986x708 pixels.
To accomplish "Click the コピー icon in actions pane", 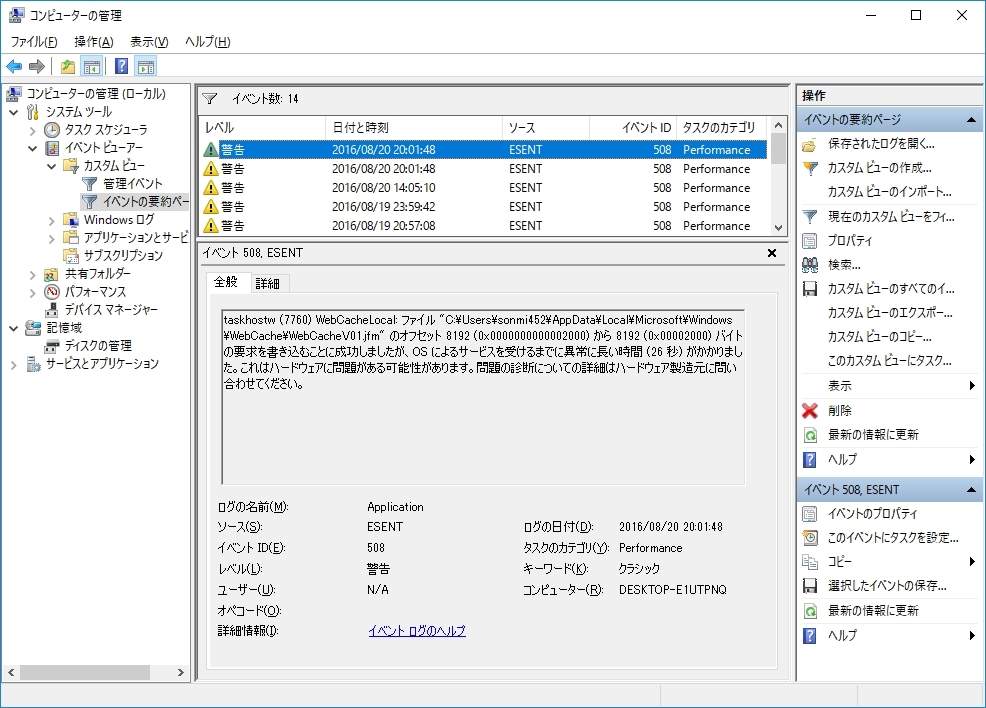I will pos(810,561).
